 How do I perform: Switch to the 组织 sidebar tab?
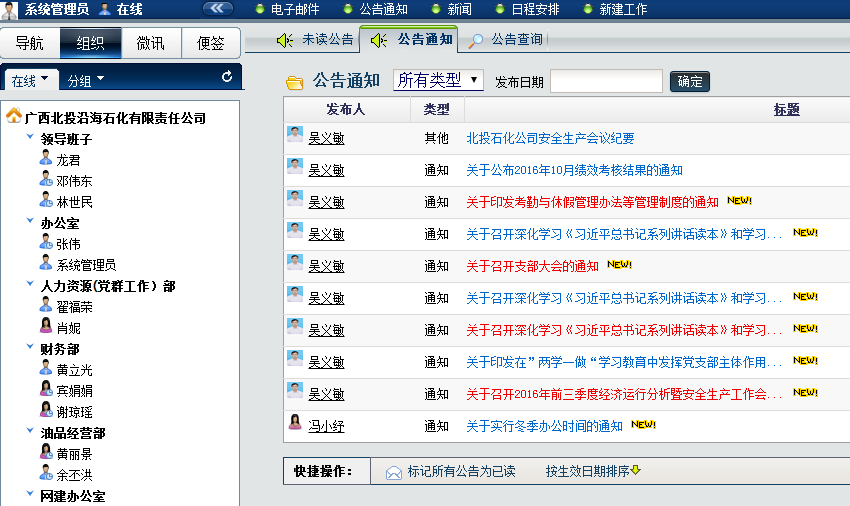coord(90,43)
